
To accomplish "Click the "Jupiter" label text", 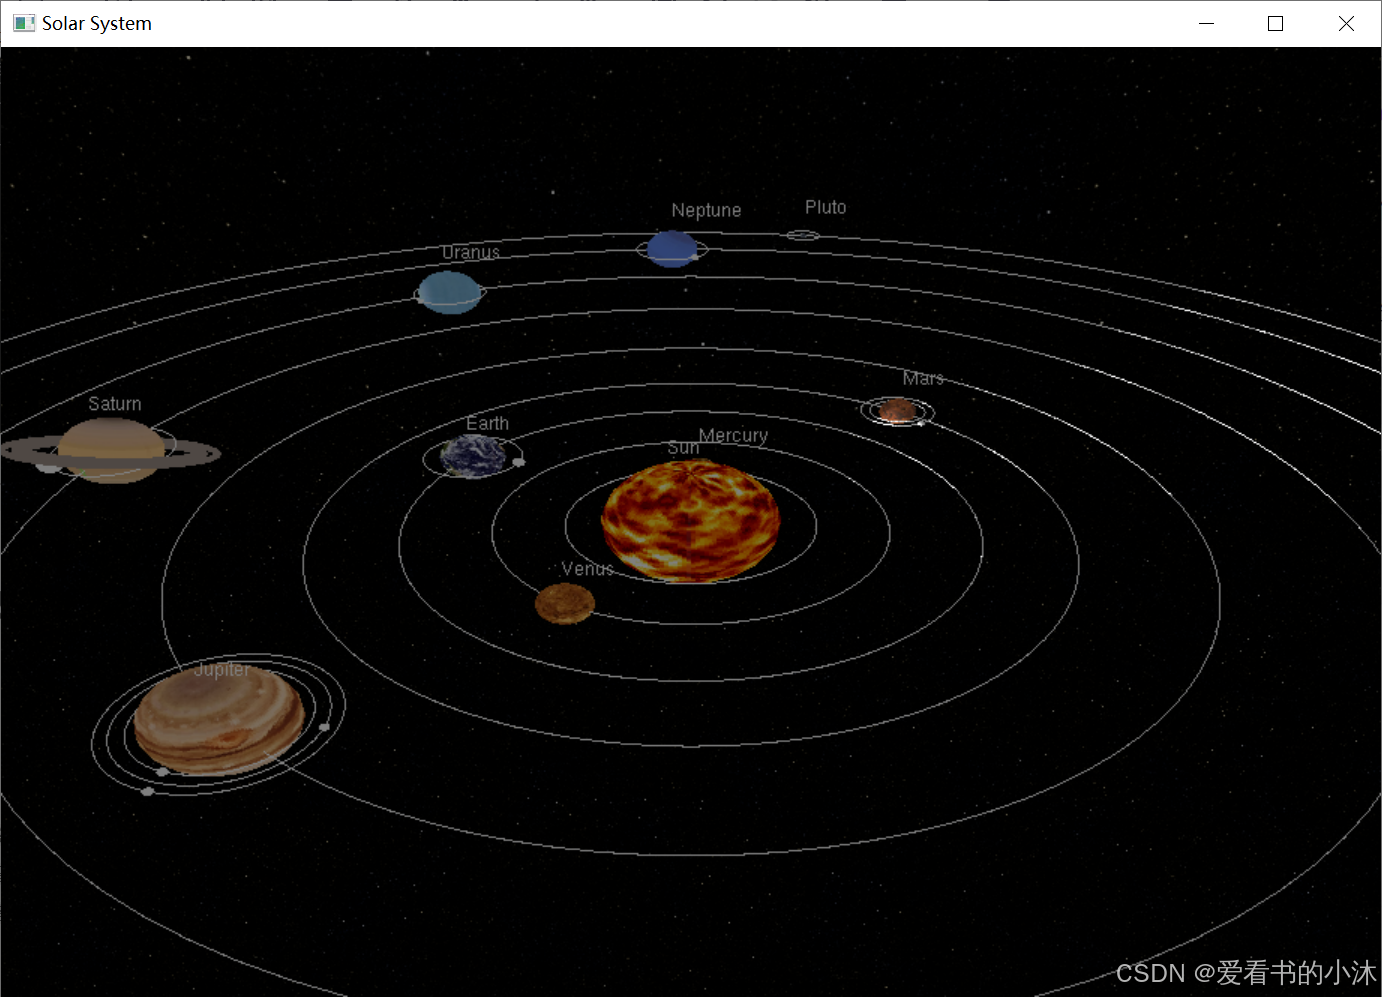I will click(222, 669).
